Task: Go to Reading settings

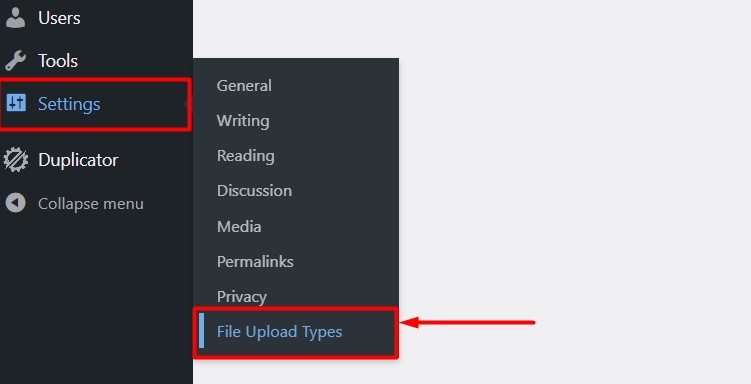Action: point(246,156)
